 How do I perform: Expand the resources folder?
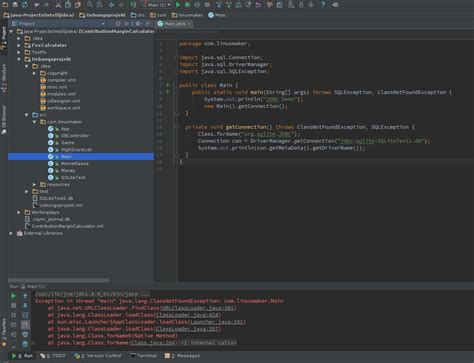point(34,184)
